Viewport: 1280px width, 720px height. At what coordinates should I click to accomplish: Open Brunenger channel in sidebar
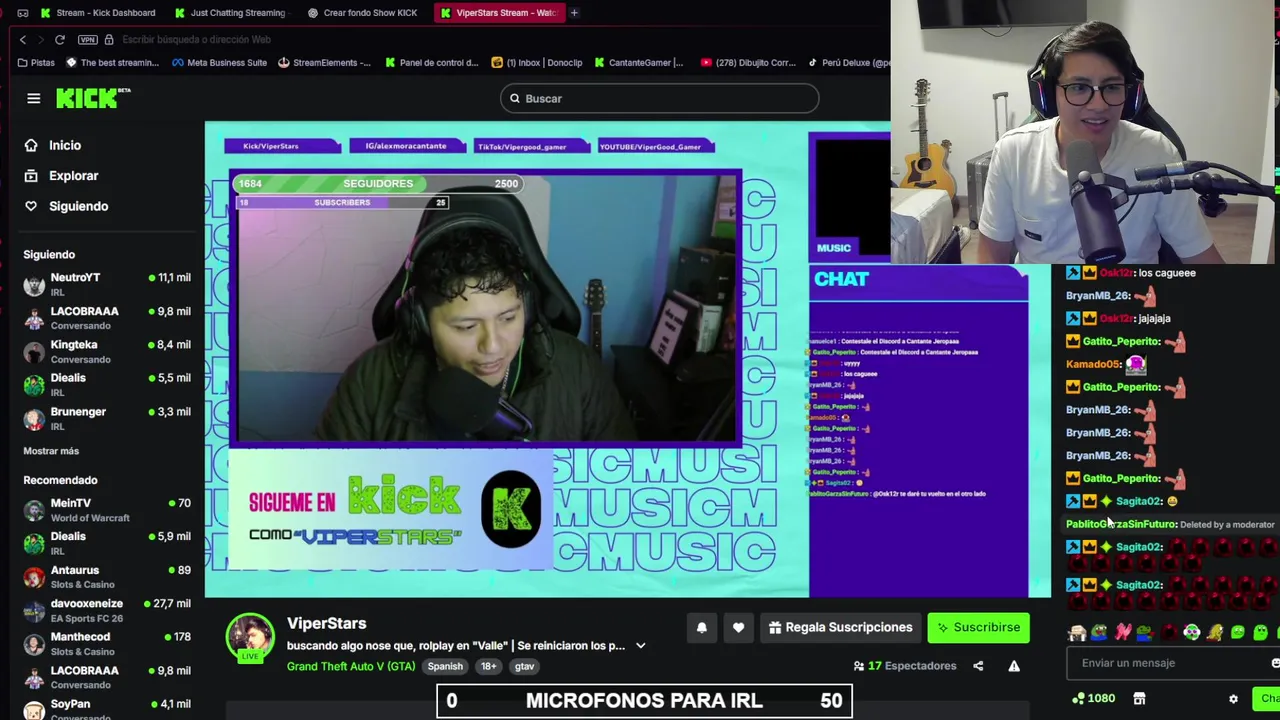pos(107,418)
